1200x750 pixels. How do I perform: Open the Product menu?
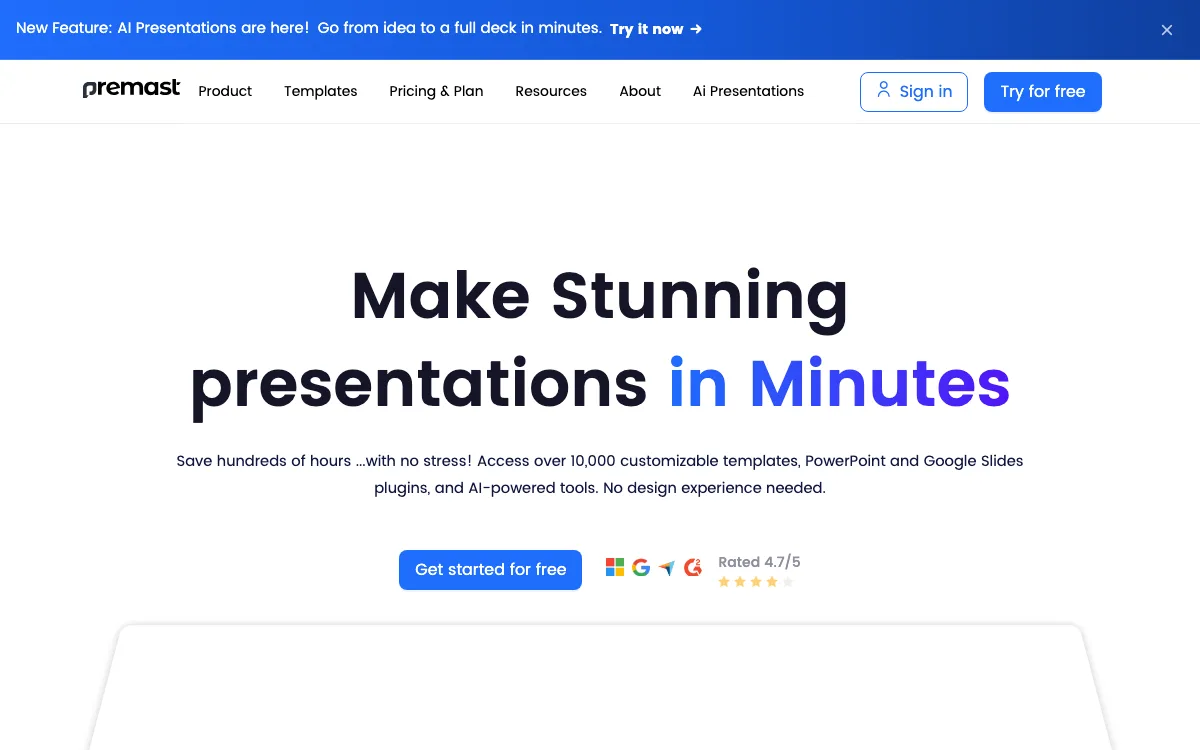[x=225, y=91]
